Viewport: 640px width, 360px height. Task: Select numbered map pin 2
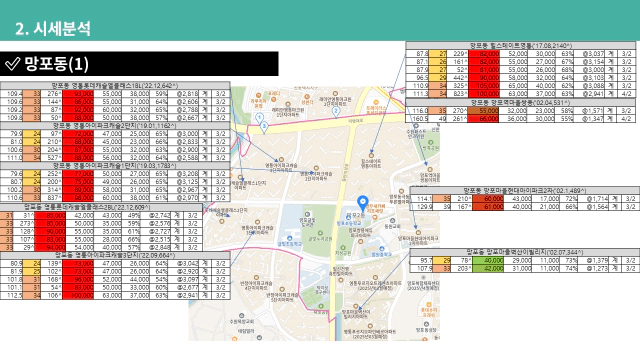point(336,111)
